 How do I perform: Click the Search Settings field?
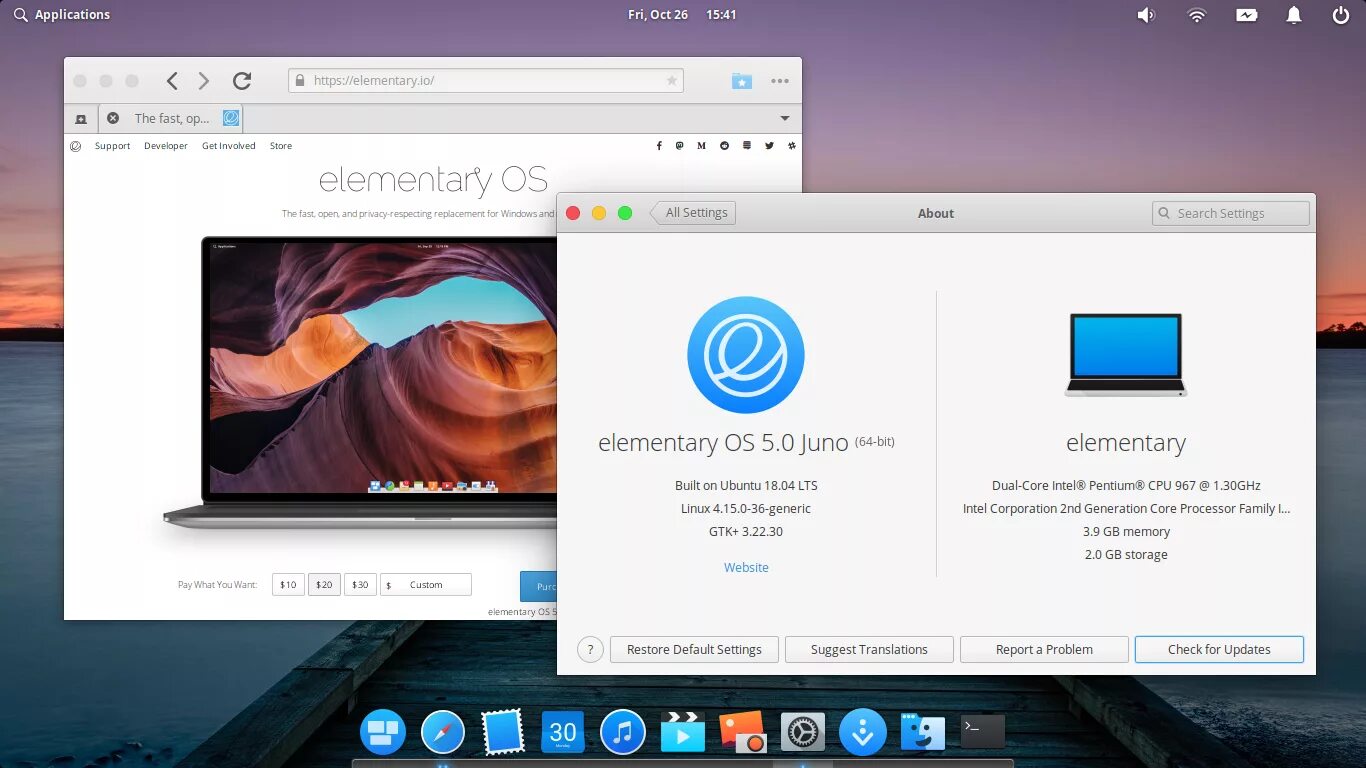1231,213
